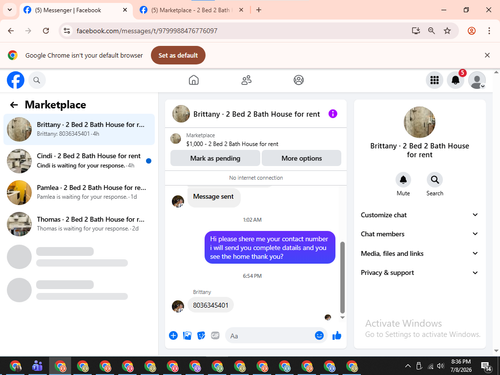Switch to Messenger | Facebook tab

(x=75, y=10)
